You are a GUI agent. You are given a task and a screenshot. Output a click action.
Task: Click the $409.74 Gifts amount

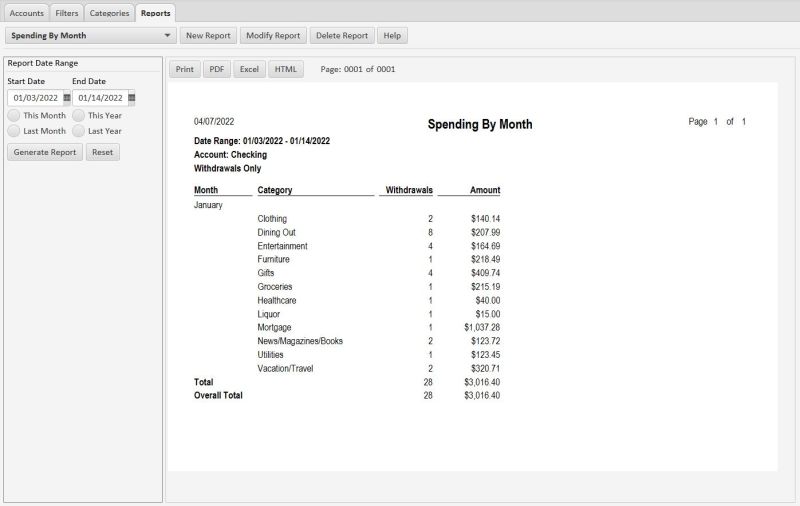[486, 273]
